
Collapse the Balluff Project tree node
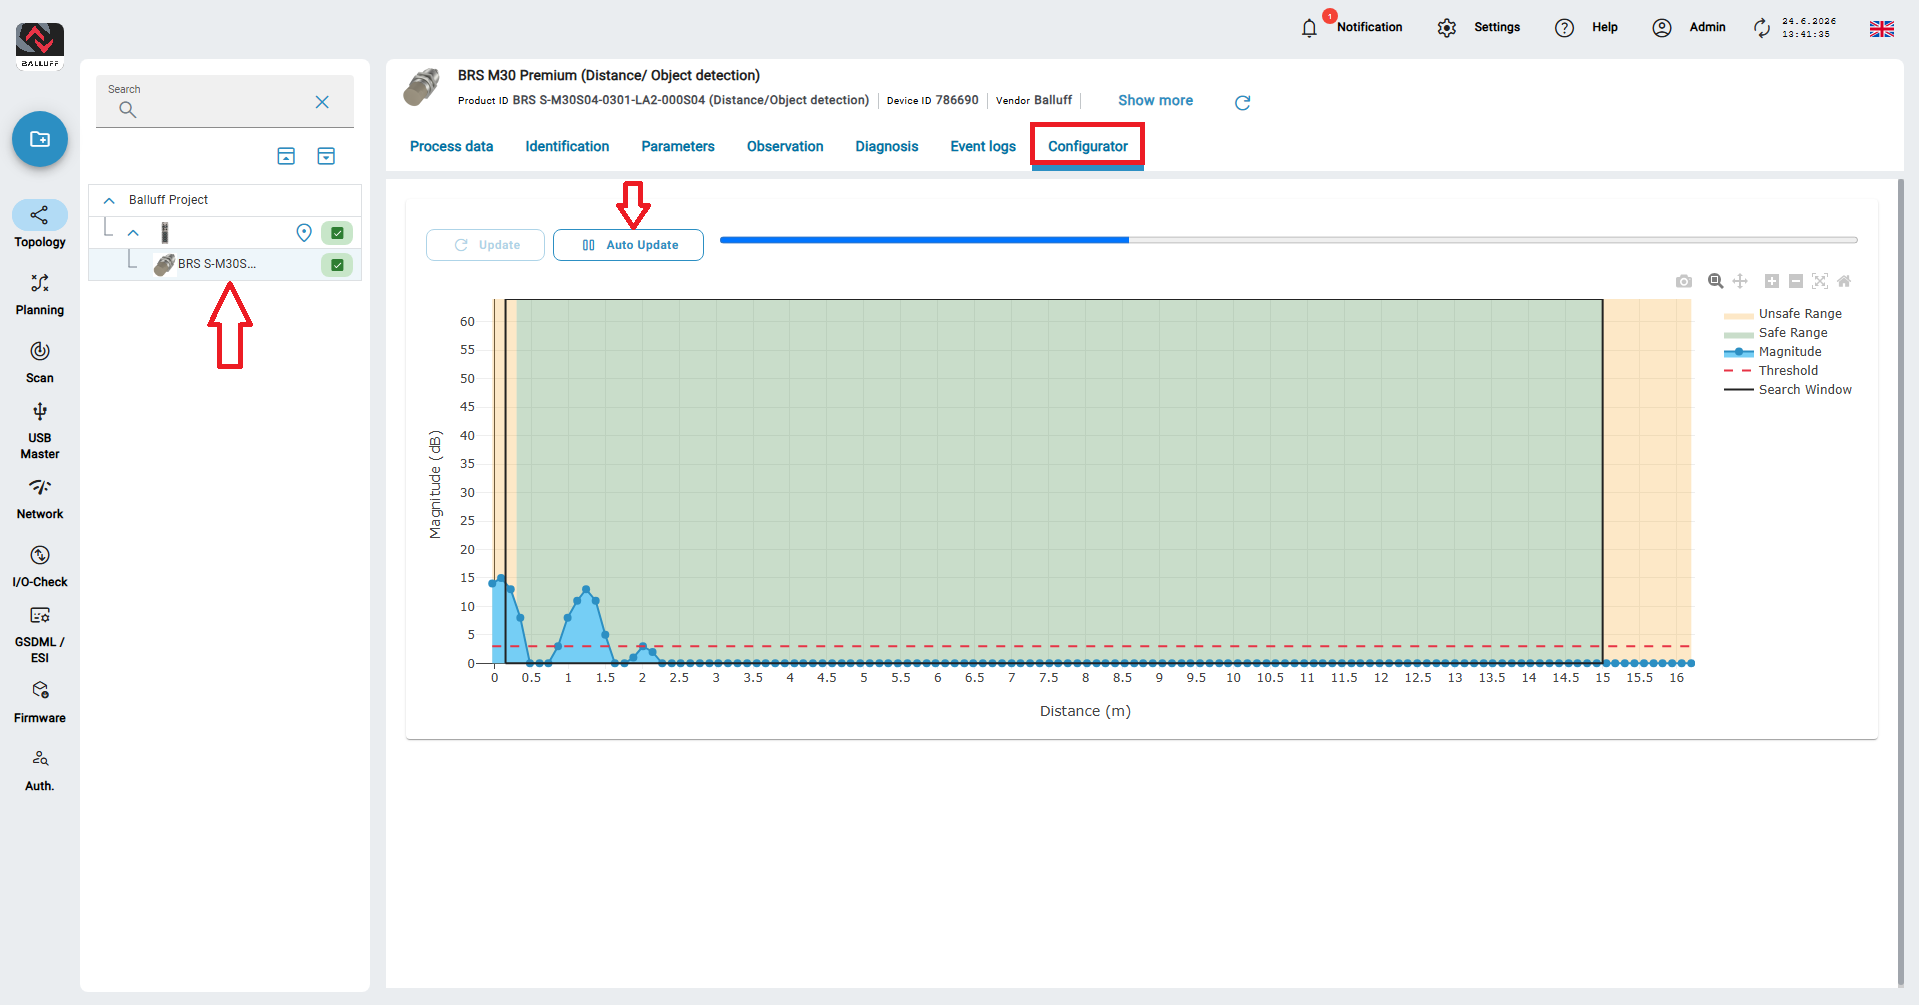(110, 200)
